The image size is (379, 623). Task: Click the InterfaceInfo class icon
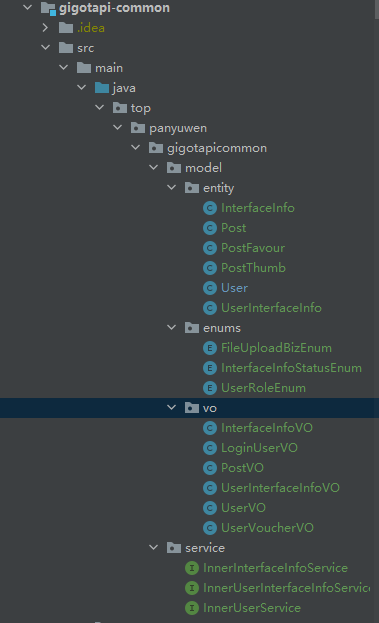coord(210,208)
